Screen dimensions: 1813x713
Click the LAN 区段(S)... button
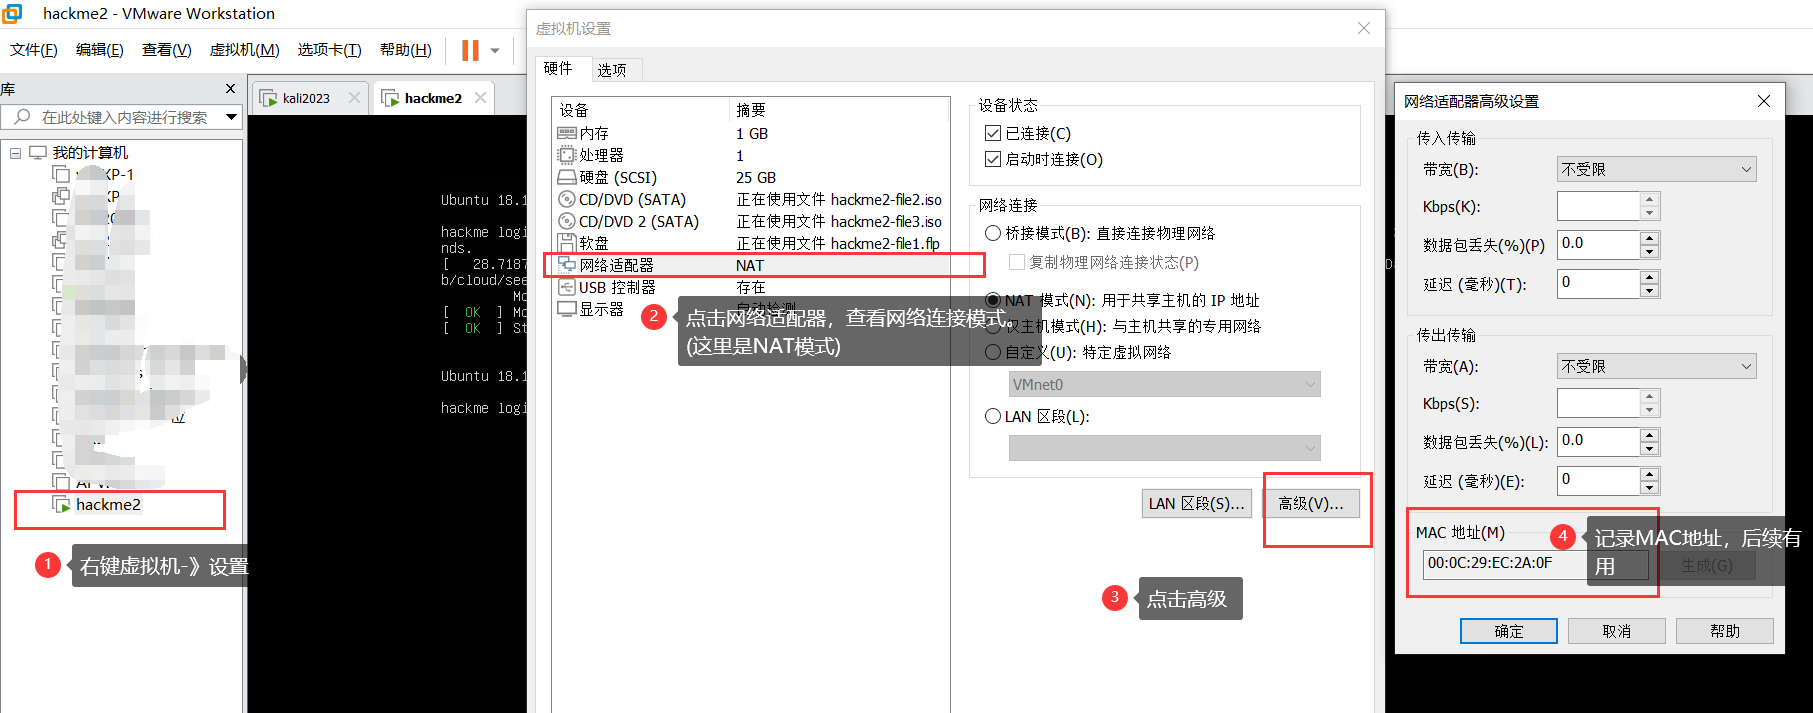tap(1196, 504)
